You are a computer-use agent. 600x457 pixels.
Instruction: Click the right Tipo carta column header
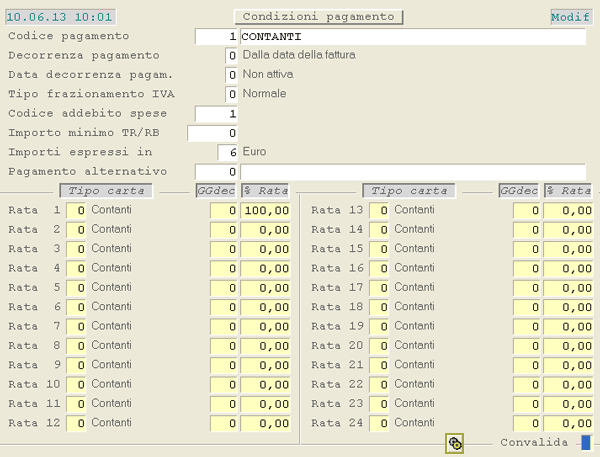coord(408,191)
